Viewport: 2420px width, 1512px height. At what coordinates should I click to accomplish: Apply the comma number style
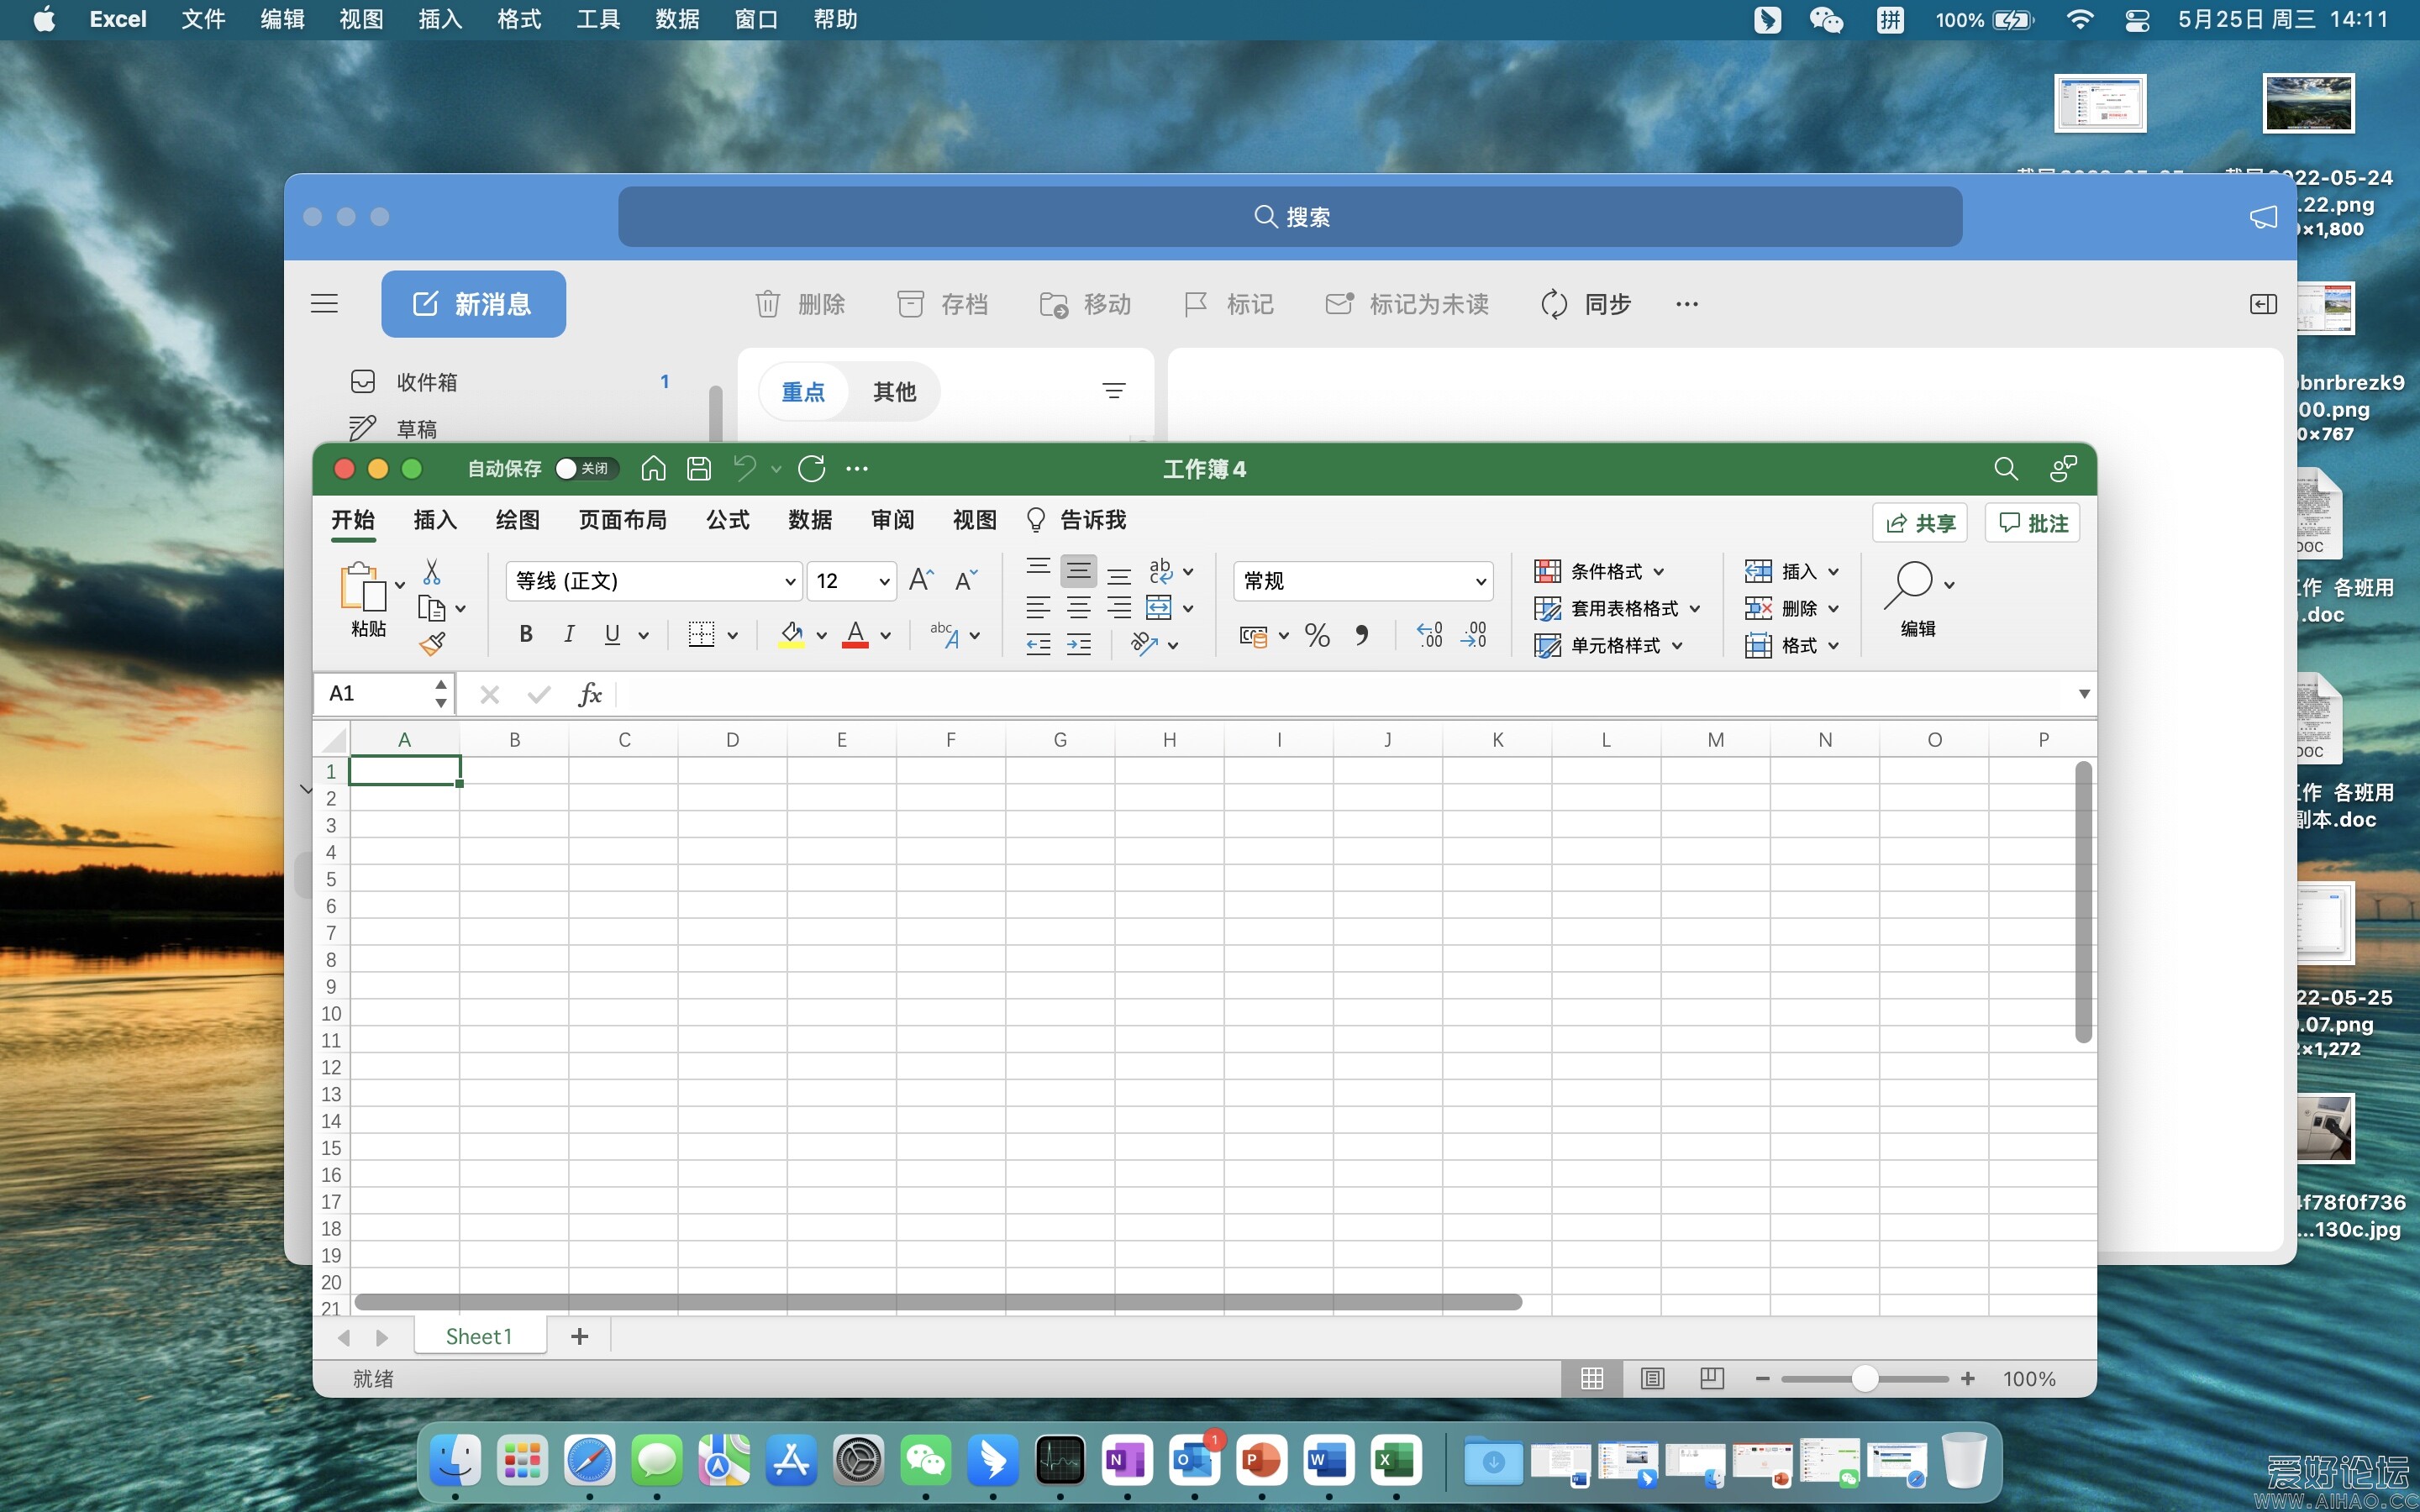click(x=1362, y=635)
